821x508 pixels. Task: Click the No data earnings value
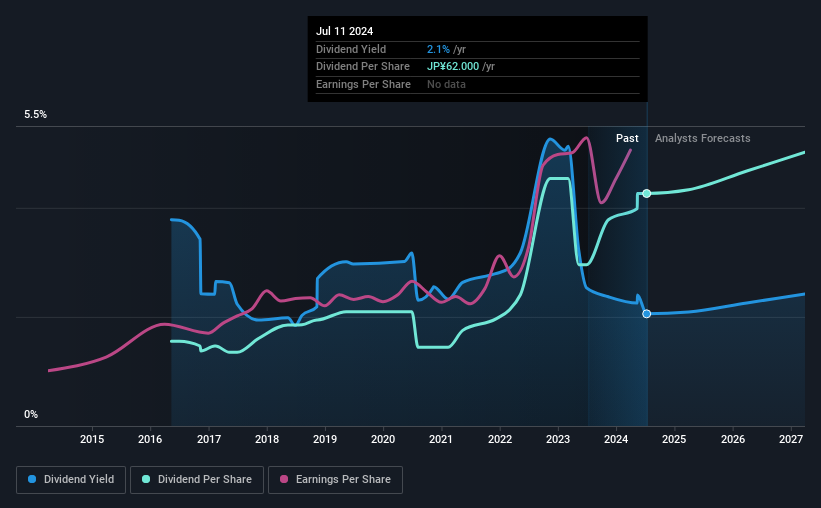446,84
